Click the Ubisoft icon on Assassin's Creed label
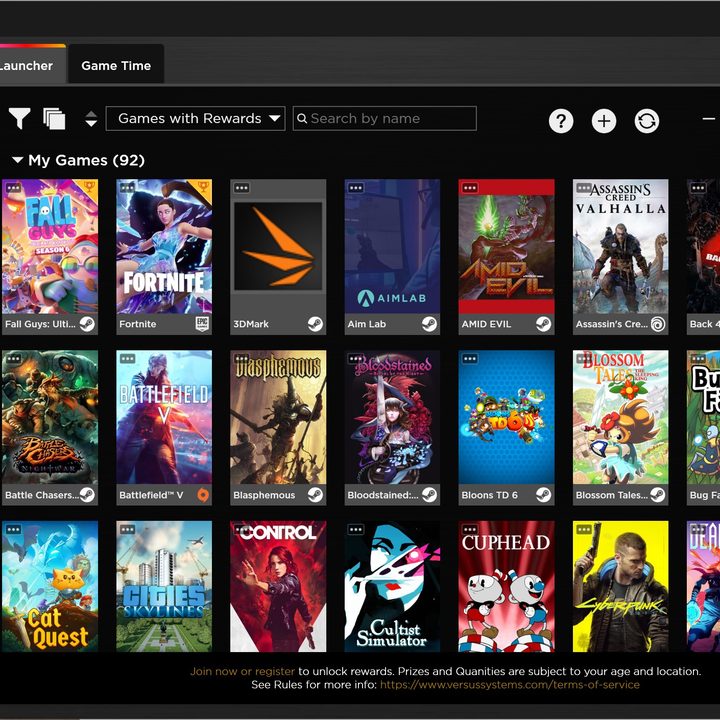The width and height of the screenshot is (720, 720). [658, 324]
